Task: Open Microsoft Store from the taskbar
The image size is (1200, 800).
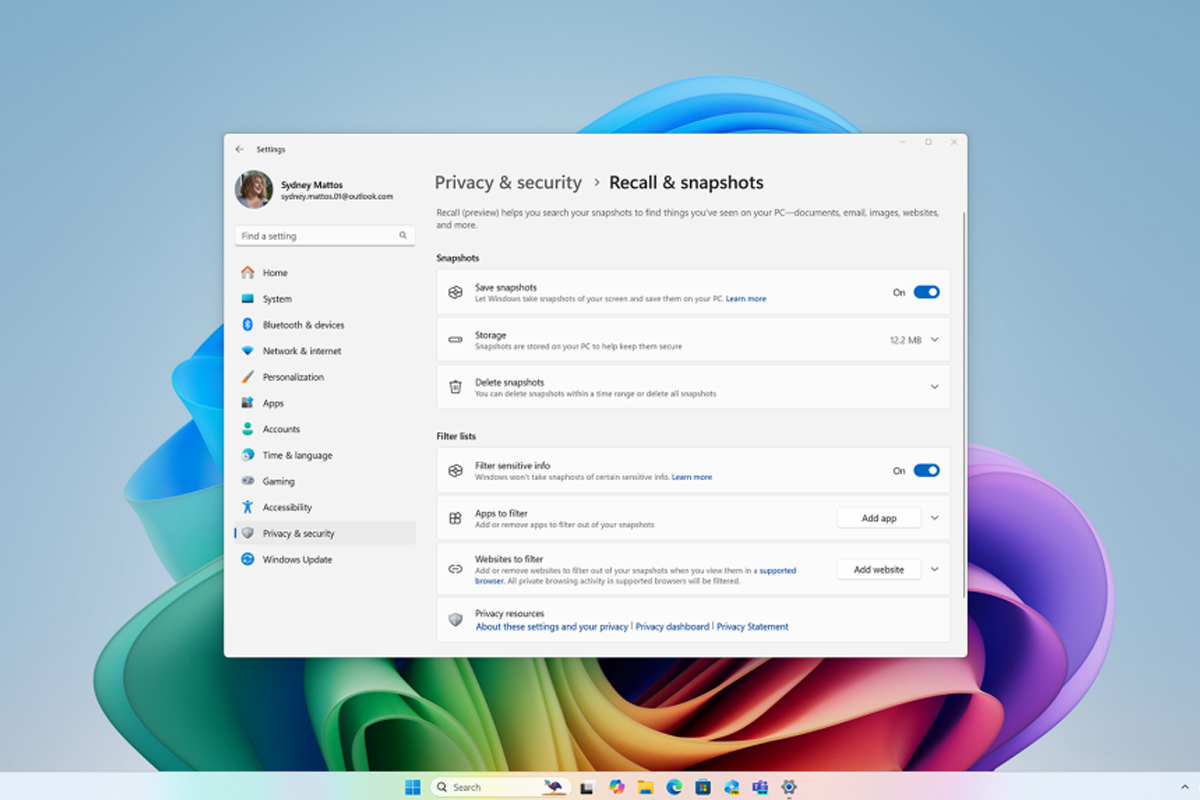Action: tap(702, 787)
